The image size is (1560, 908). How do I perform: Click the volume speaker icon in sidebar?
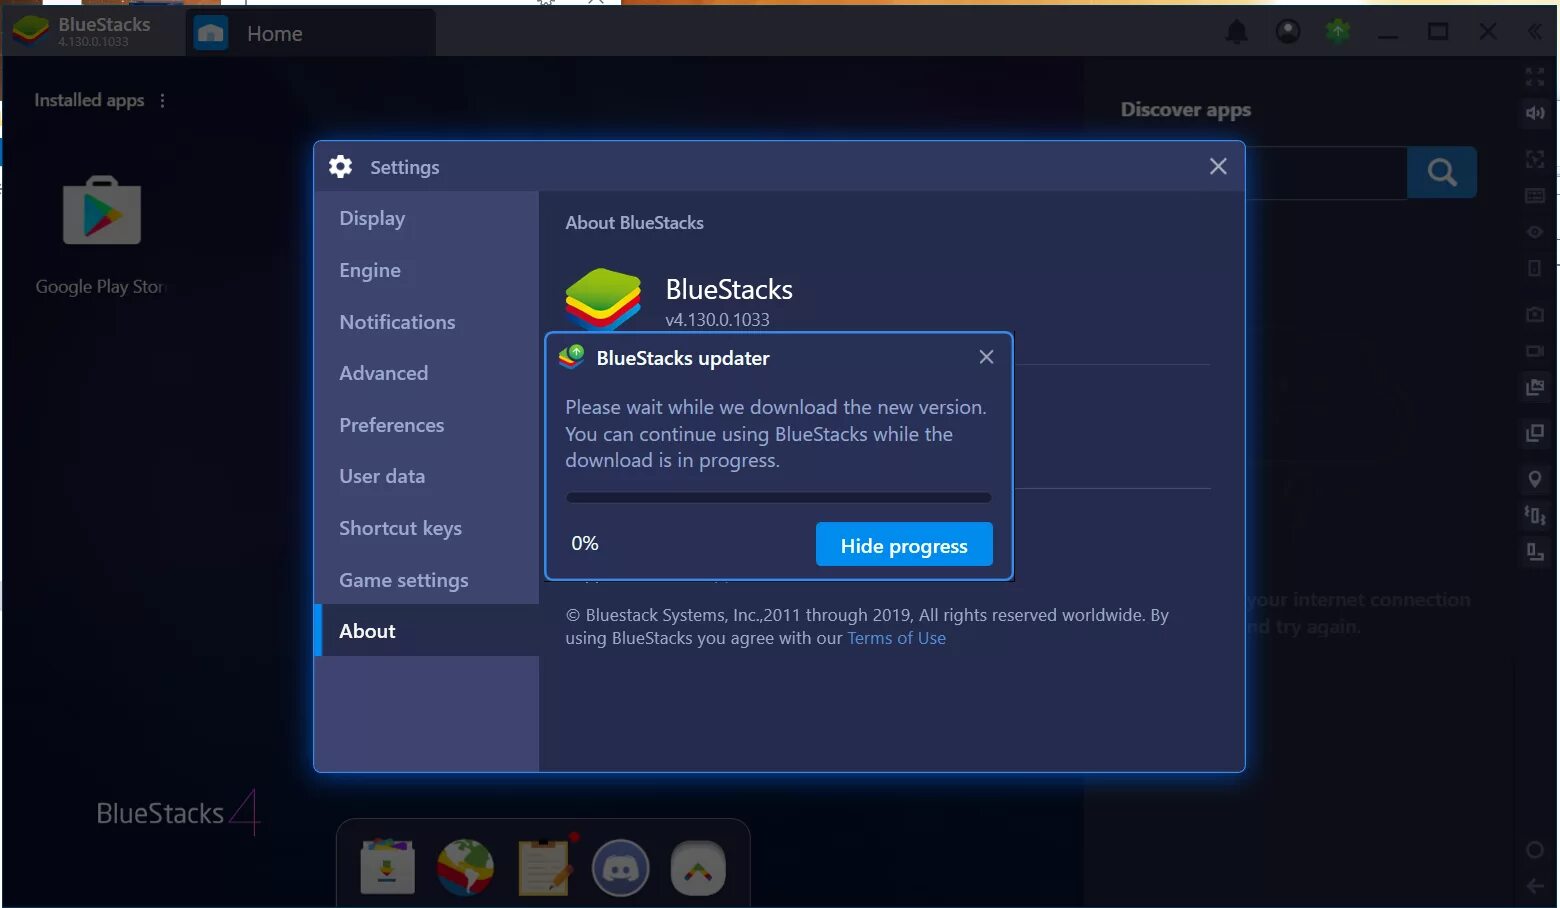coord(1535,113)
